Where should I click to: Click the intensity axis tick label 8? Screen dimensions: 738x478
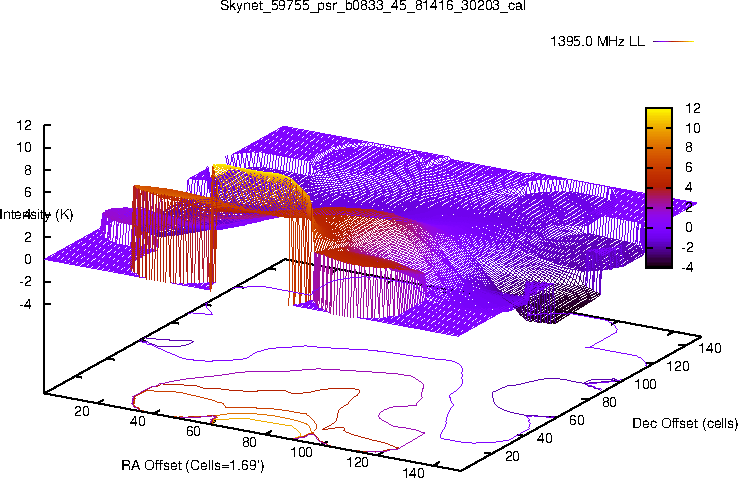28,170
